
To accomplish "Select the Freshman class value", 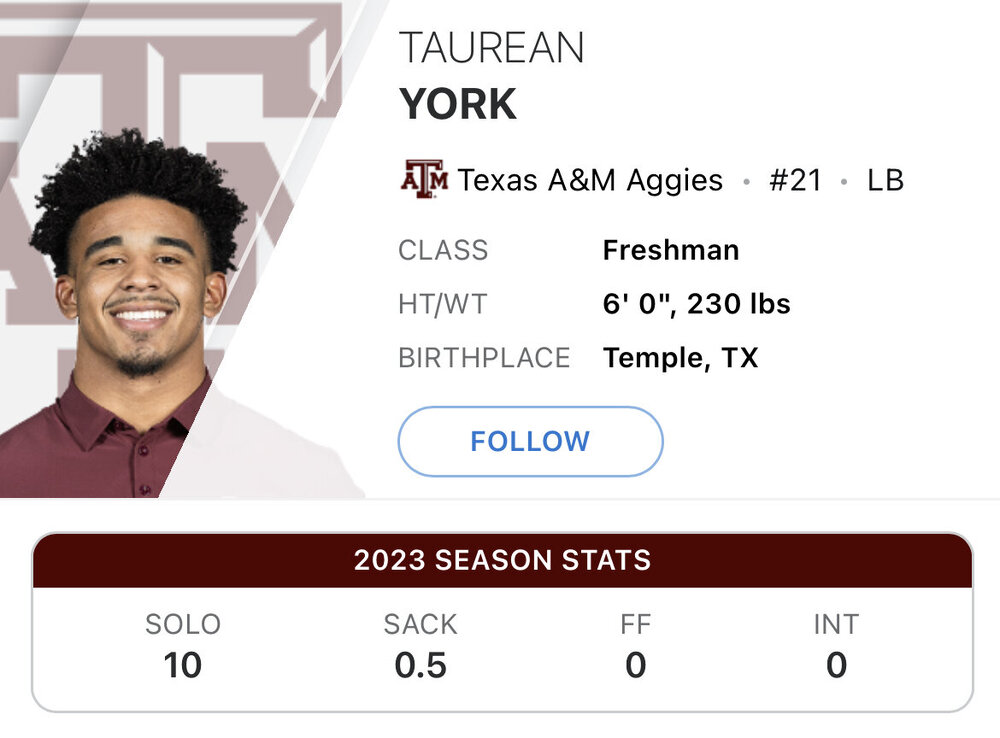I will coord(670,250).
